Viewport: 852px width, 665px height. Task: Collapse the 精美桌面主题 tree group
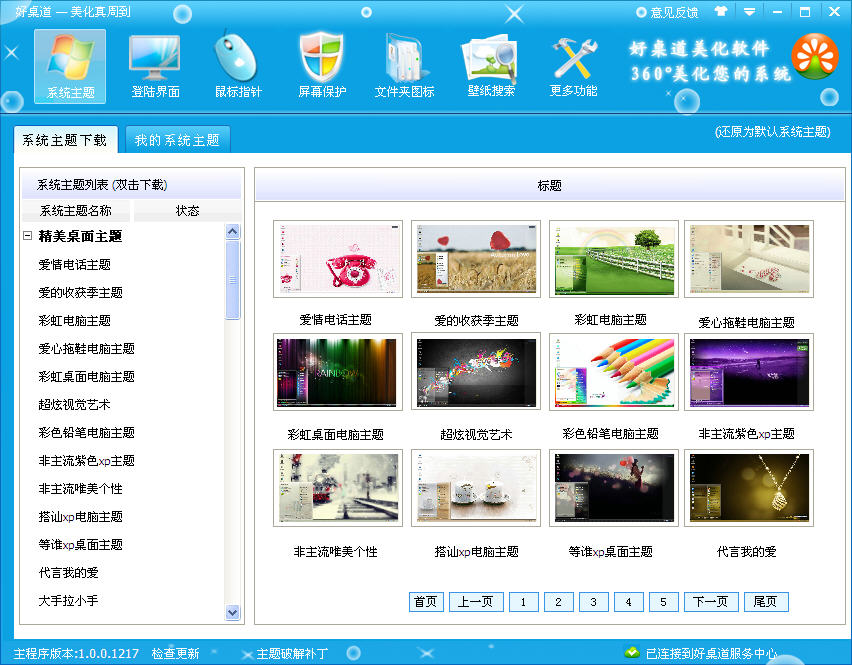point(28,237)
